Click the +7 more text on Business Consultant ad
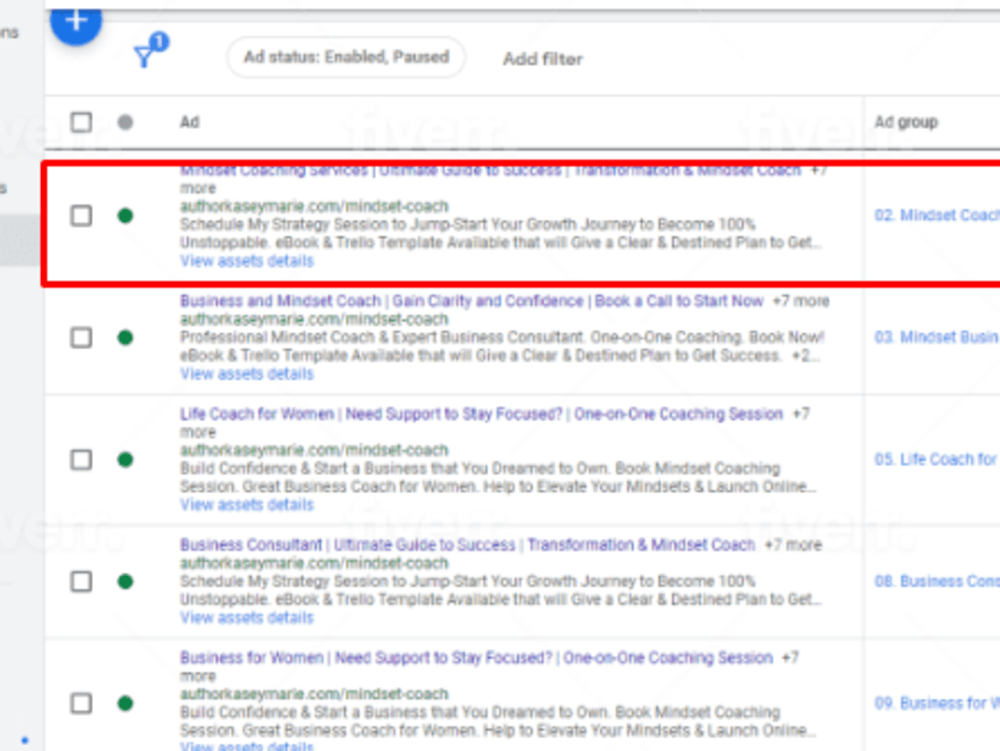The width and height of the screenshot is (1000, 751). click(x=793, y=545)
